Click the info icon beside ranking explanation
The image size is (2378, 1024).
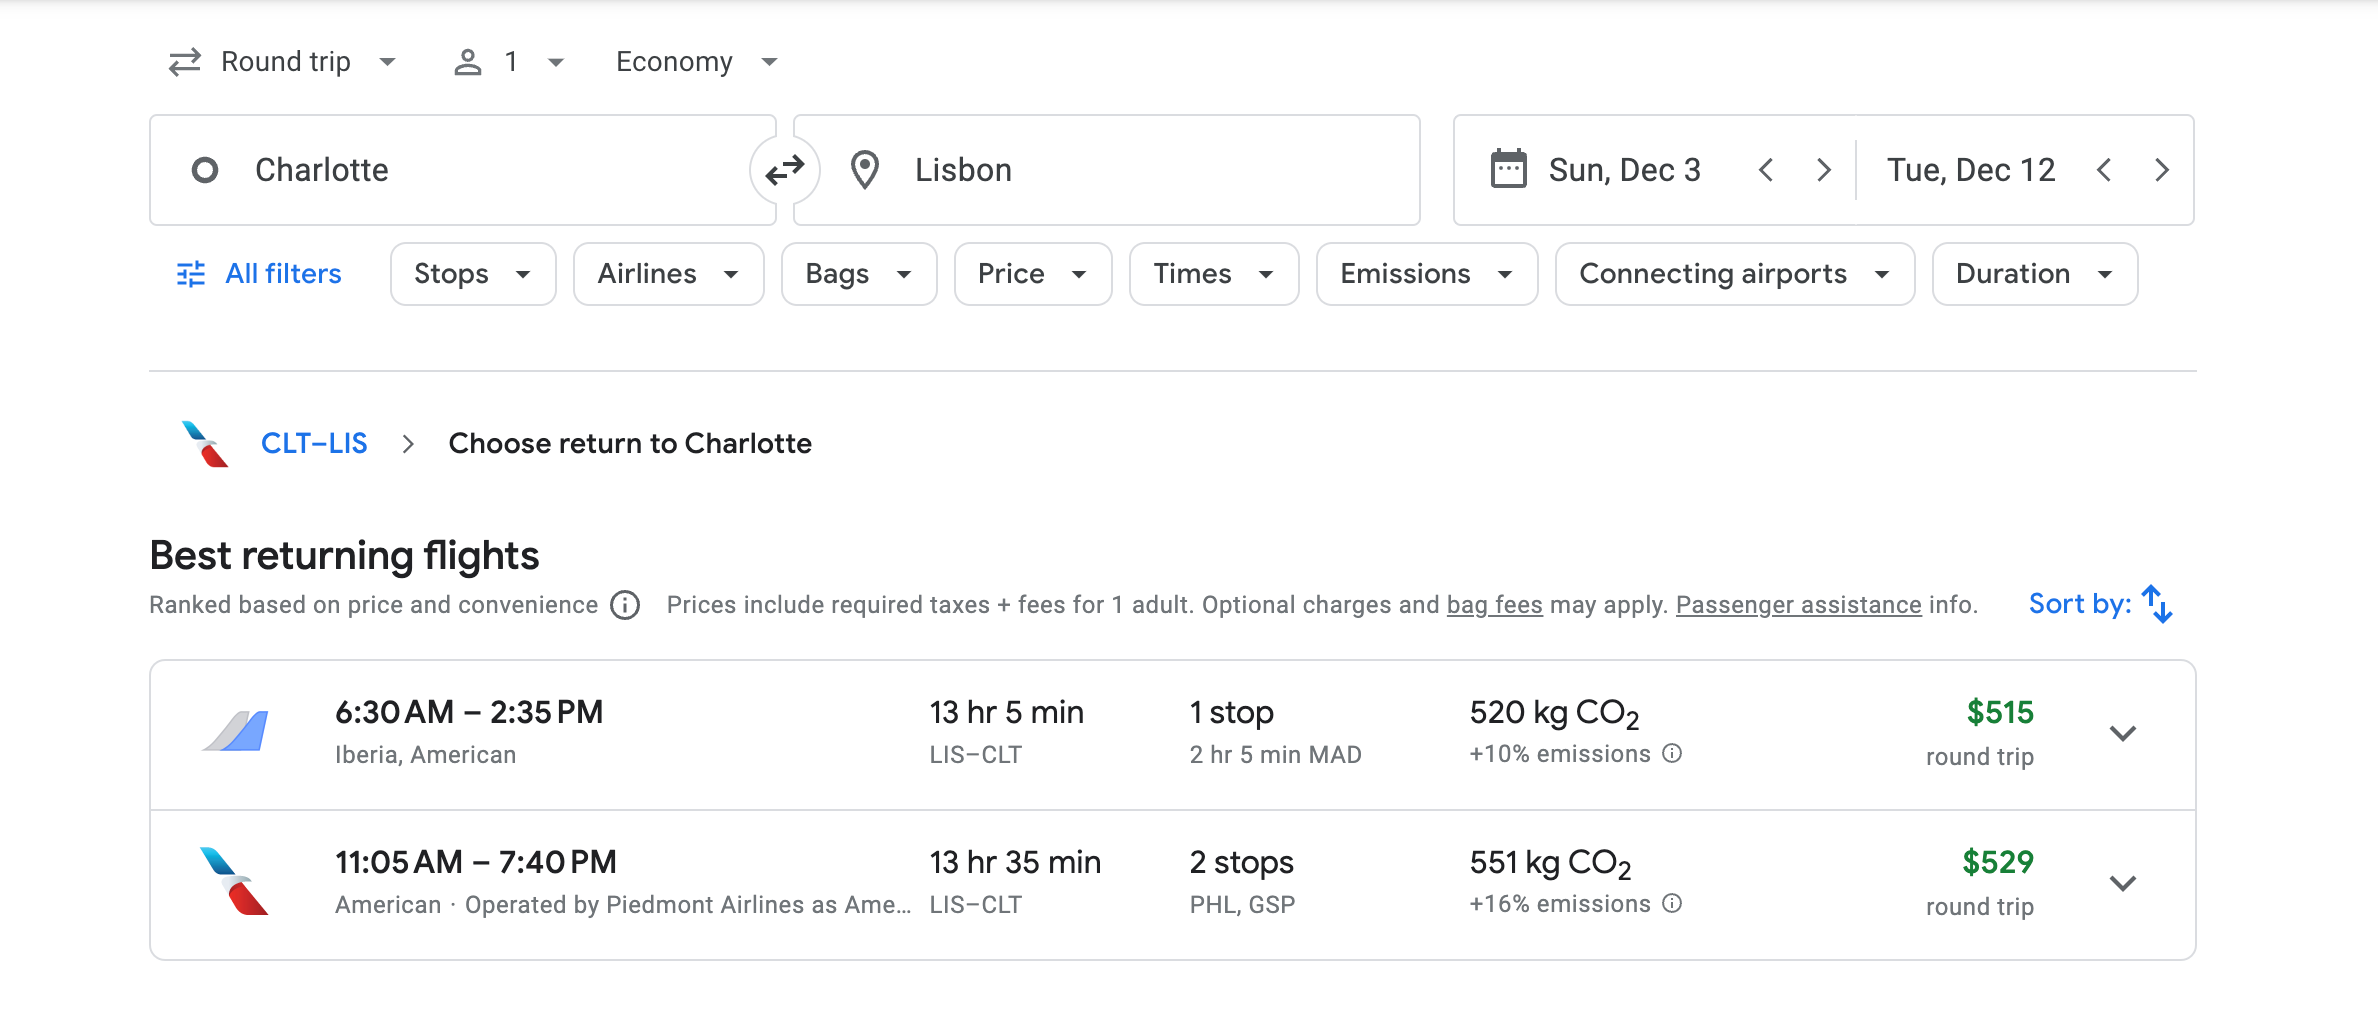[624, 605]
